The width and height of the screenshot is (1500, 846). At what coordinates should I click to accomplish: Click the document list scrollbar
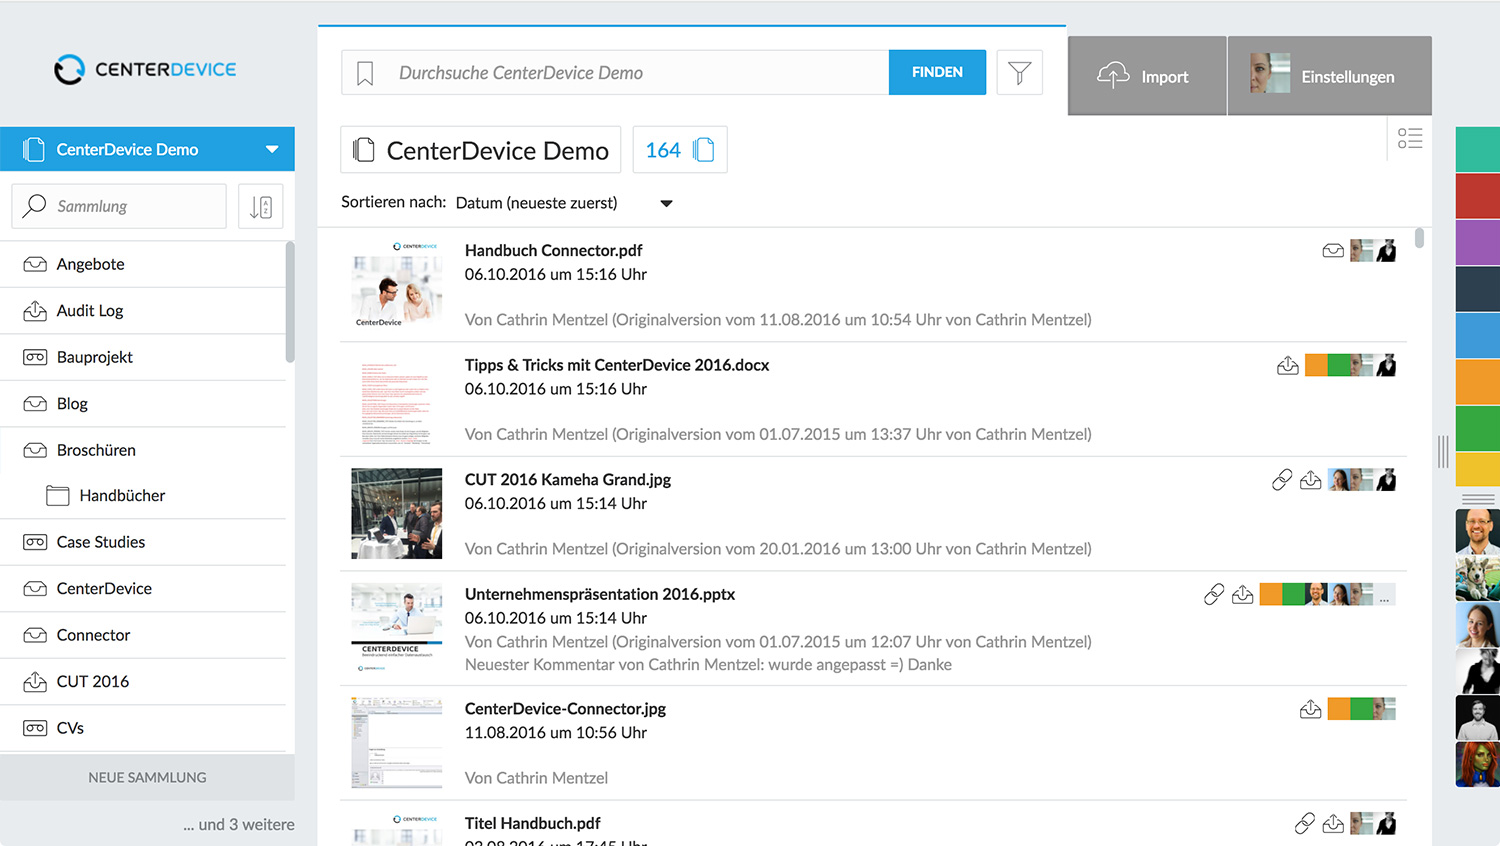1419,238
